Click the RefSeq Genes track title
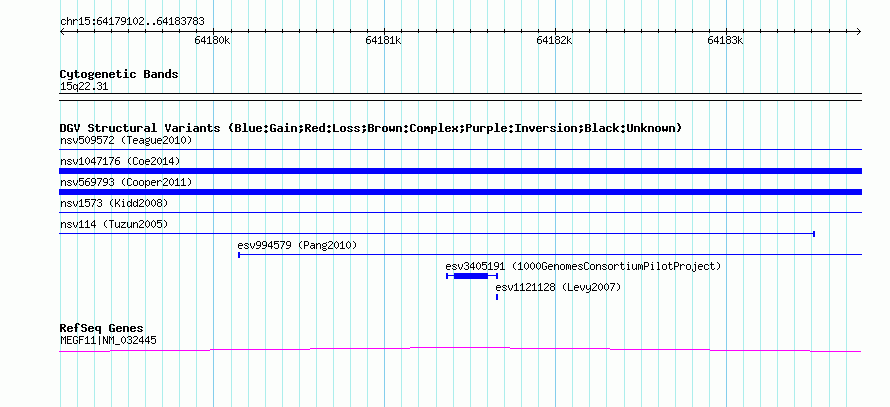Screen dimensions: 890x407 102,328
